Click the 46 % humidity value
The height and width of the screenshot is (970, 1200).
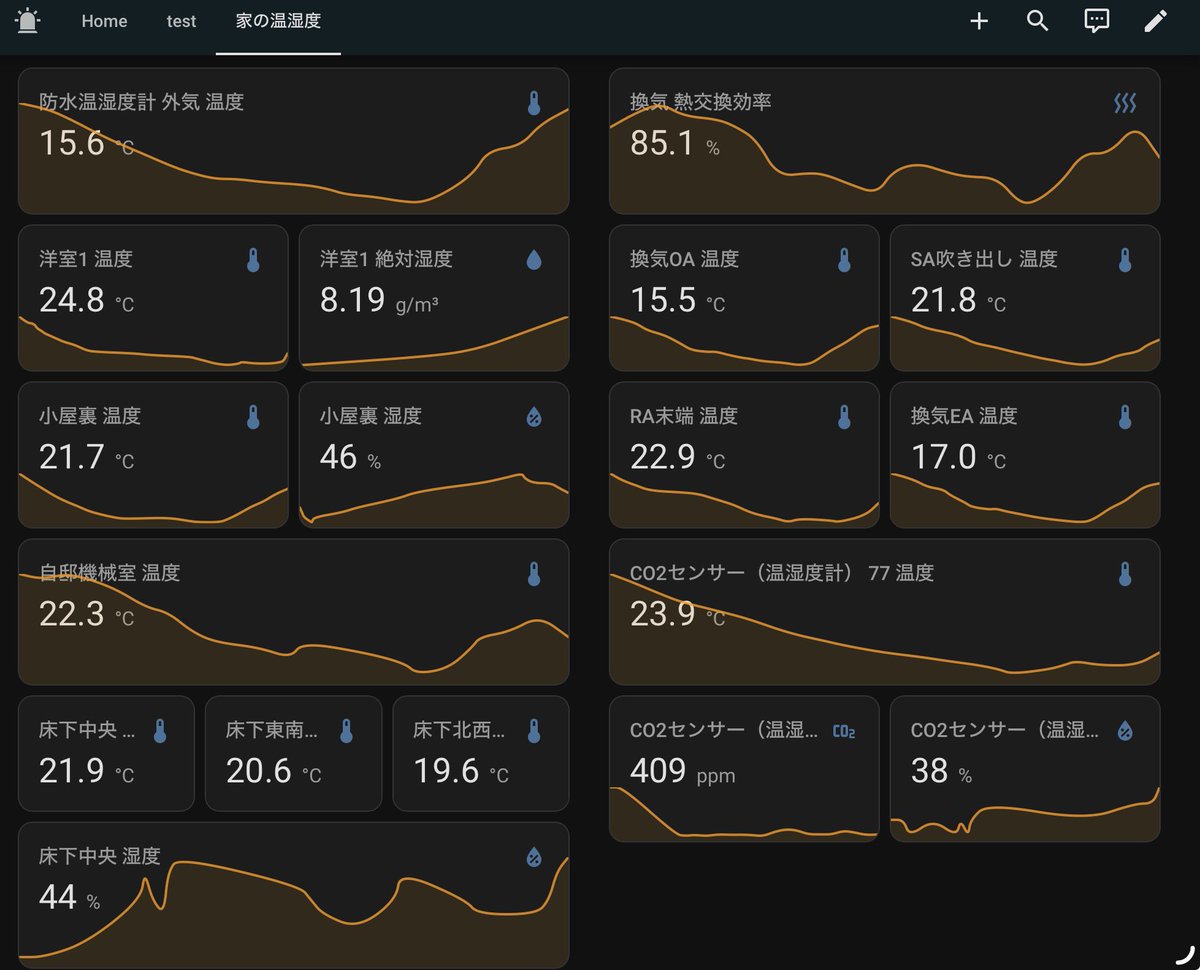coord(350,457)
